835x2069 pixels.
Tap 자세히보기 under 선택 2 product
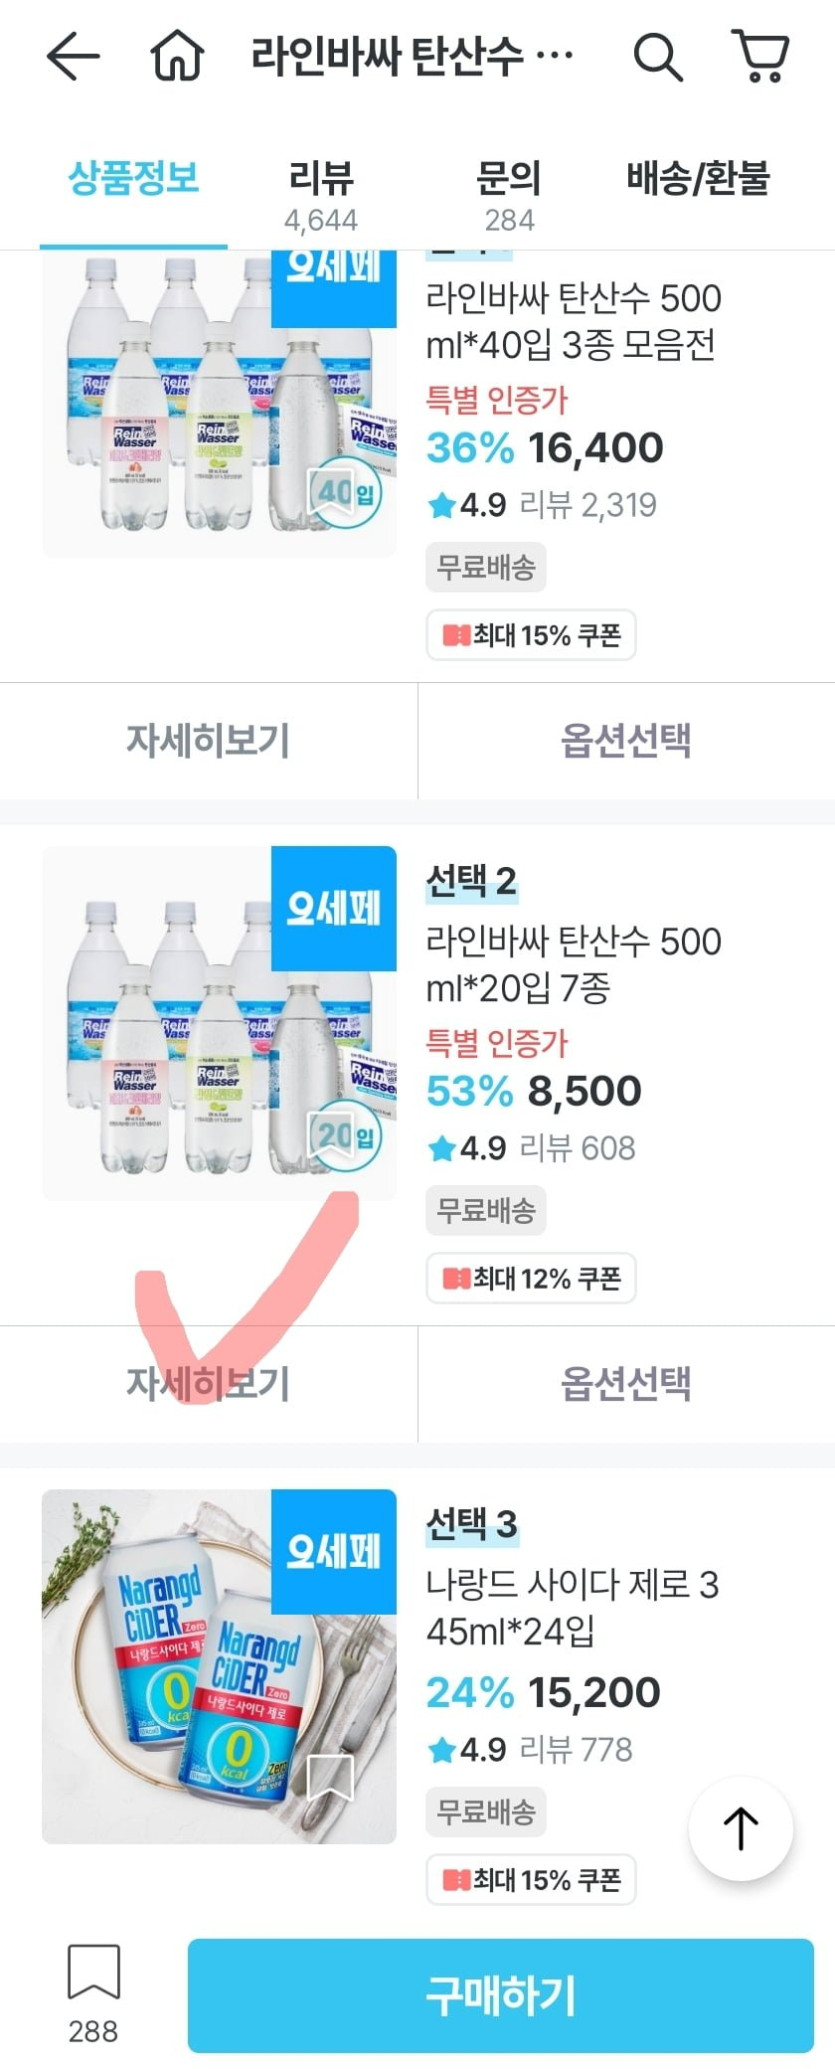click(x=208, y=1384)
